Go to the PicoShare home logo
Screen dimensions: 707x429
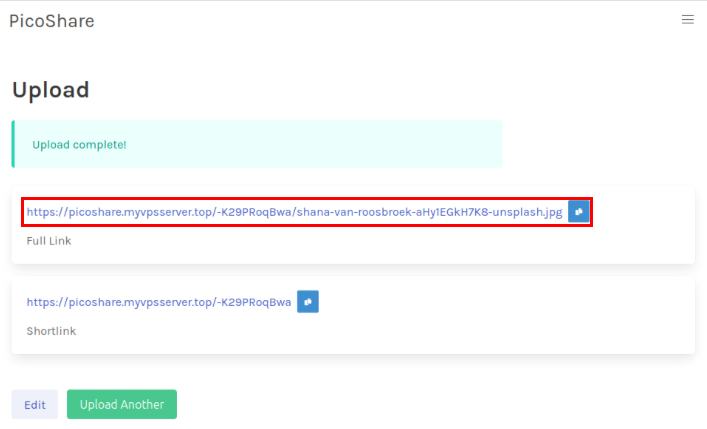(52, 21)
